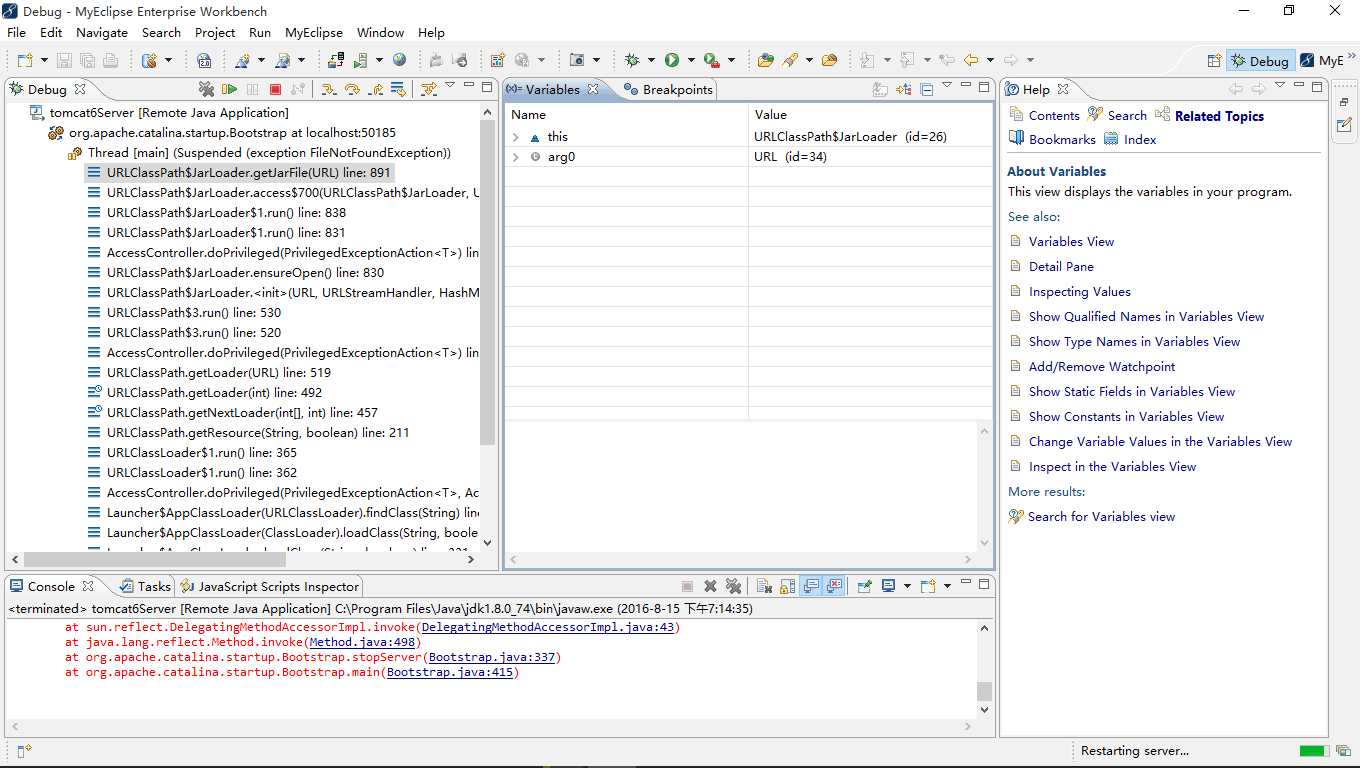Open the Open Console dropdown arrow
The image size is (1360, 768).
[946, 586]
